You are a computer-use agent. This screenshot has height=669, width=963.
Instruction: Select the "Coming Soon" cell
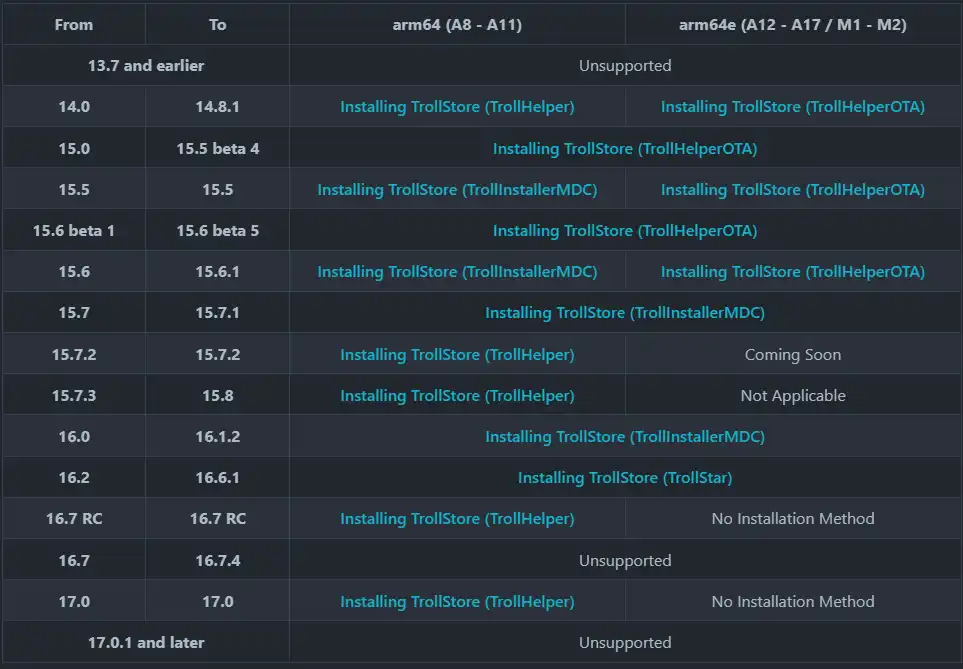(x=792, y=354)
